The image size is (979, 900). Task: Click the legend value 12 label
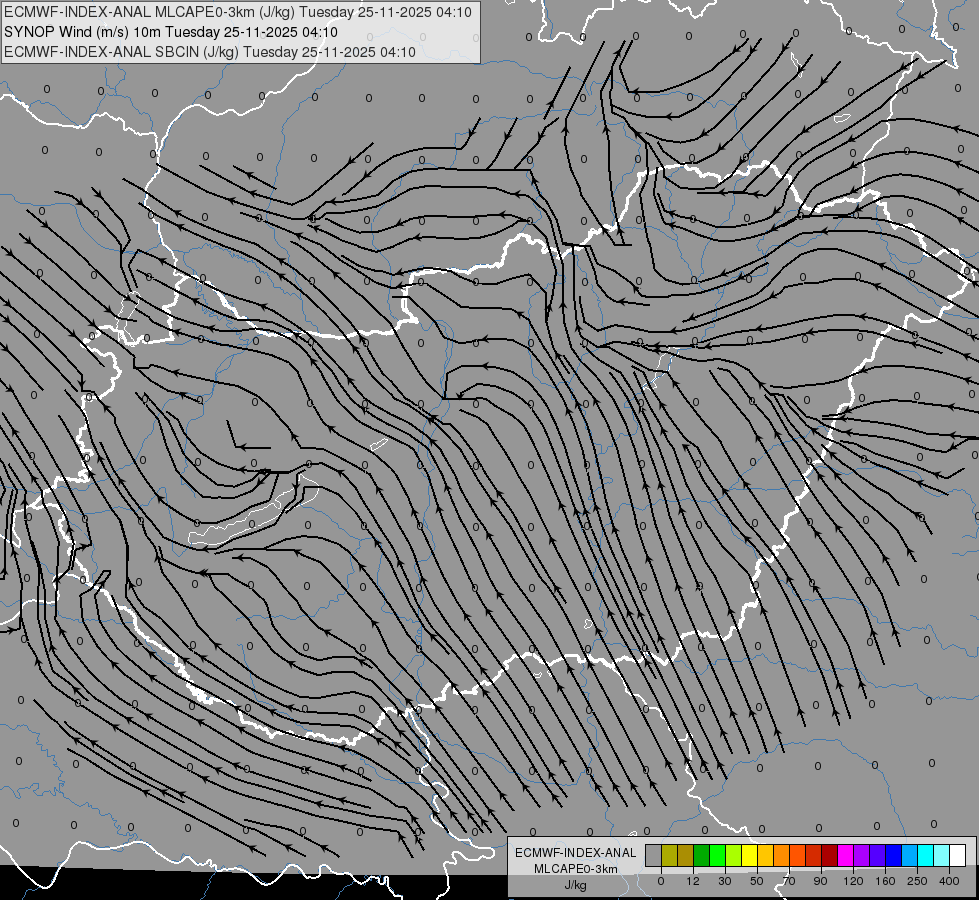[x=693, y=881]
